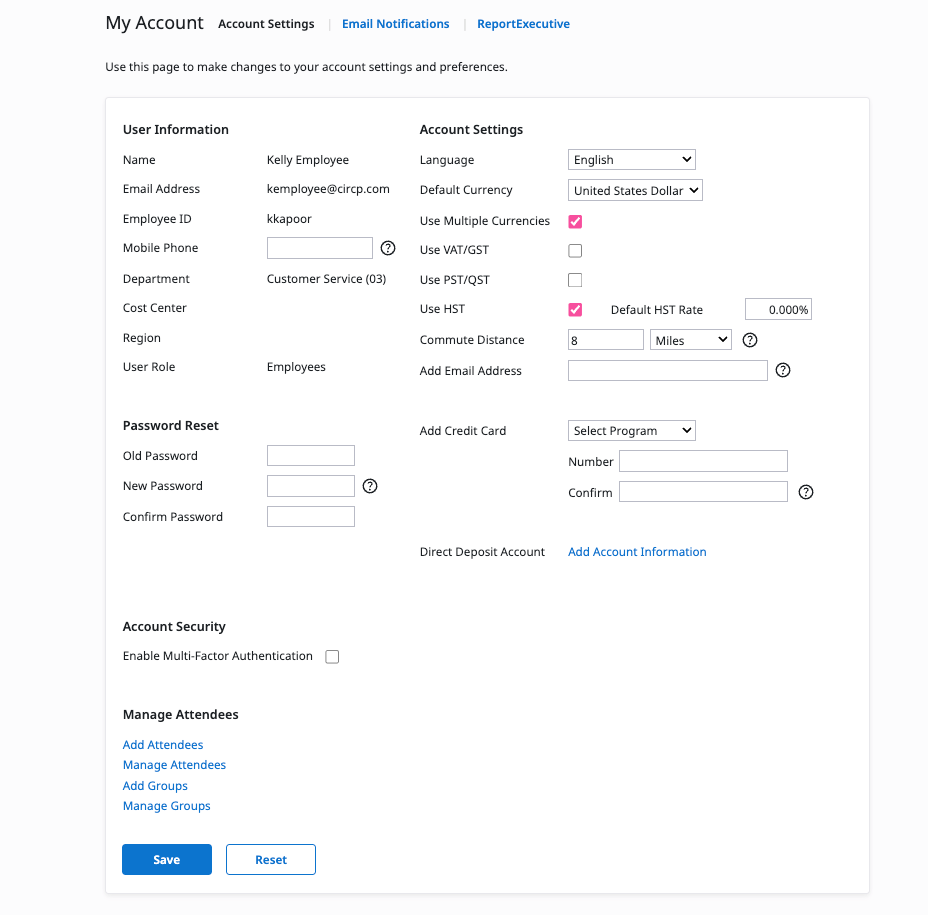The width and height of the screenshot is (928, 915).
Task: Uncheck Use Multiple Currencies checkbox
Action: pos(575,222)
